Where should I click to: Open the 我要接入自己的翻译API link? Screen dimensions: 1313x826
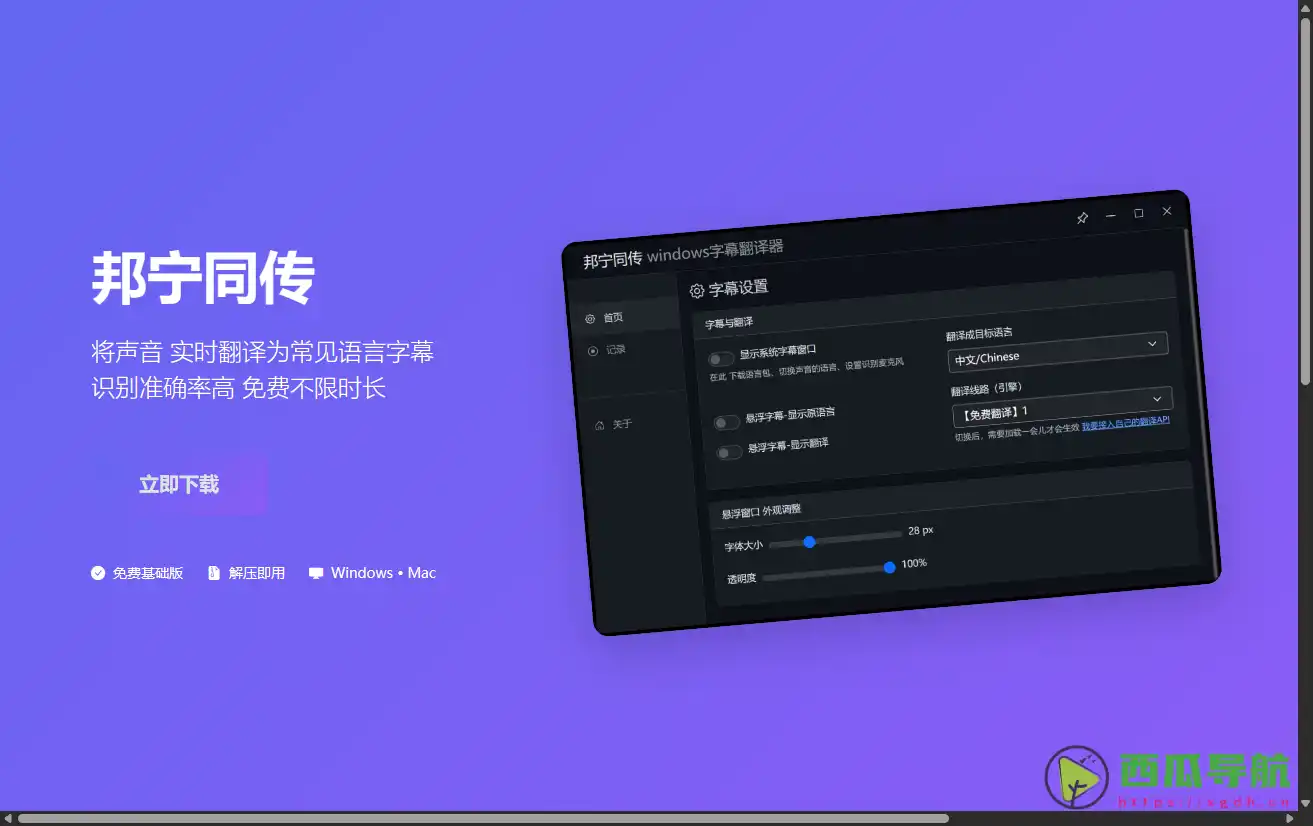(1127, 420)
